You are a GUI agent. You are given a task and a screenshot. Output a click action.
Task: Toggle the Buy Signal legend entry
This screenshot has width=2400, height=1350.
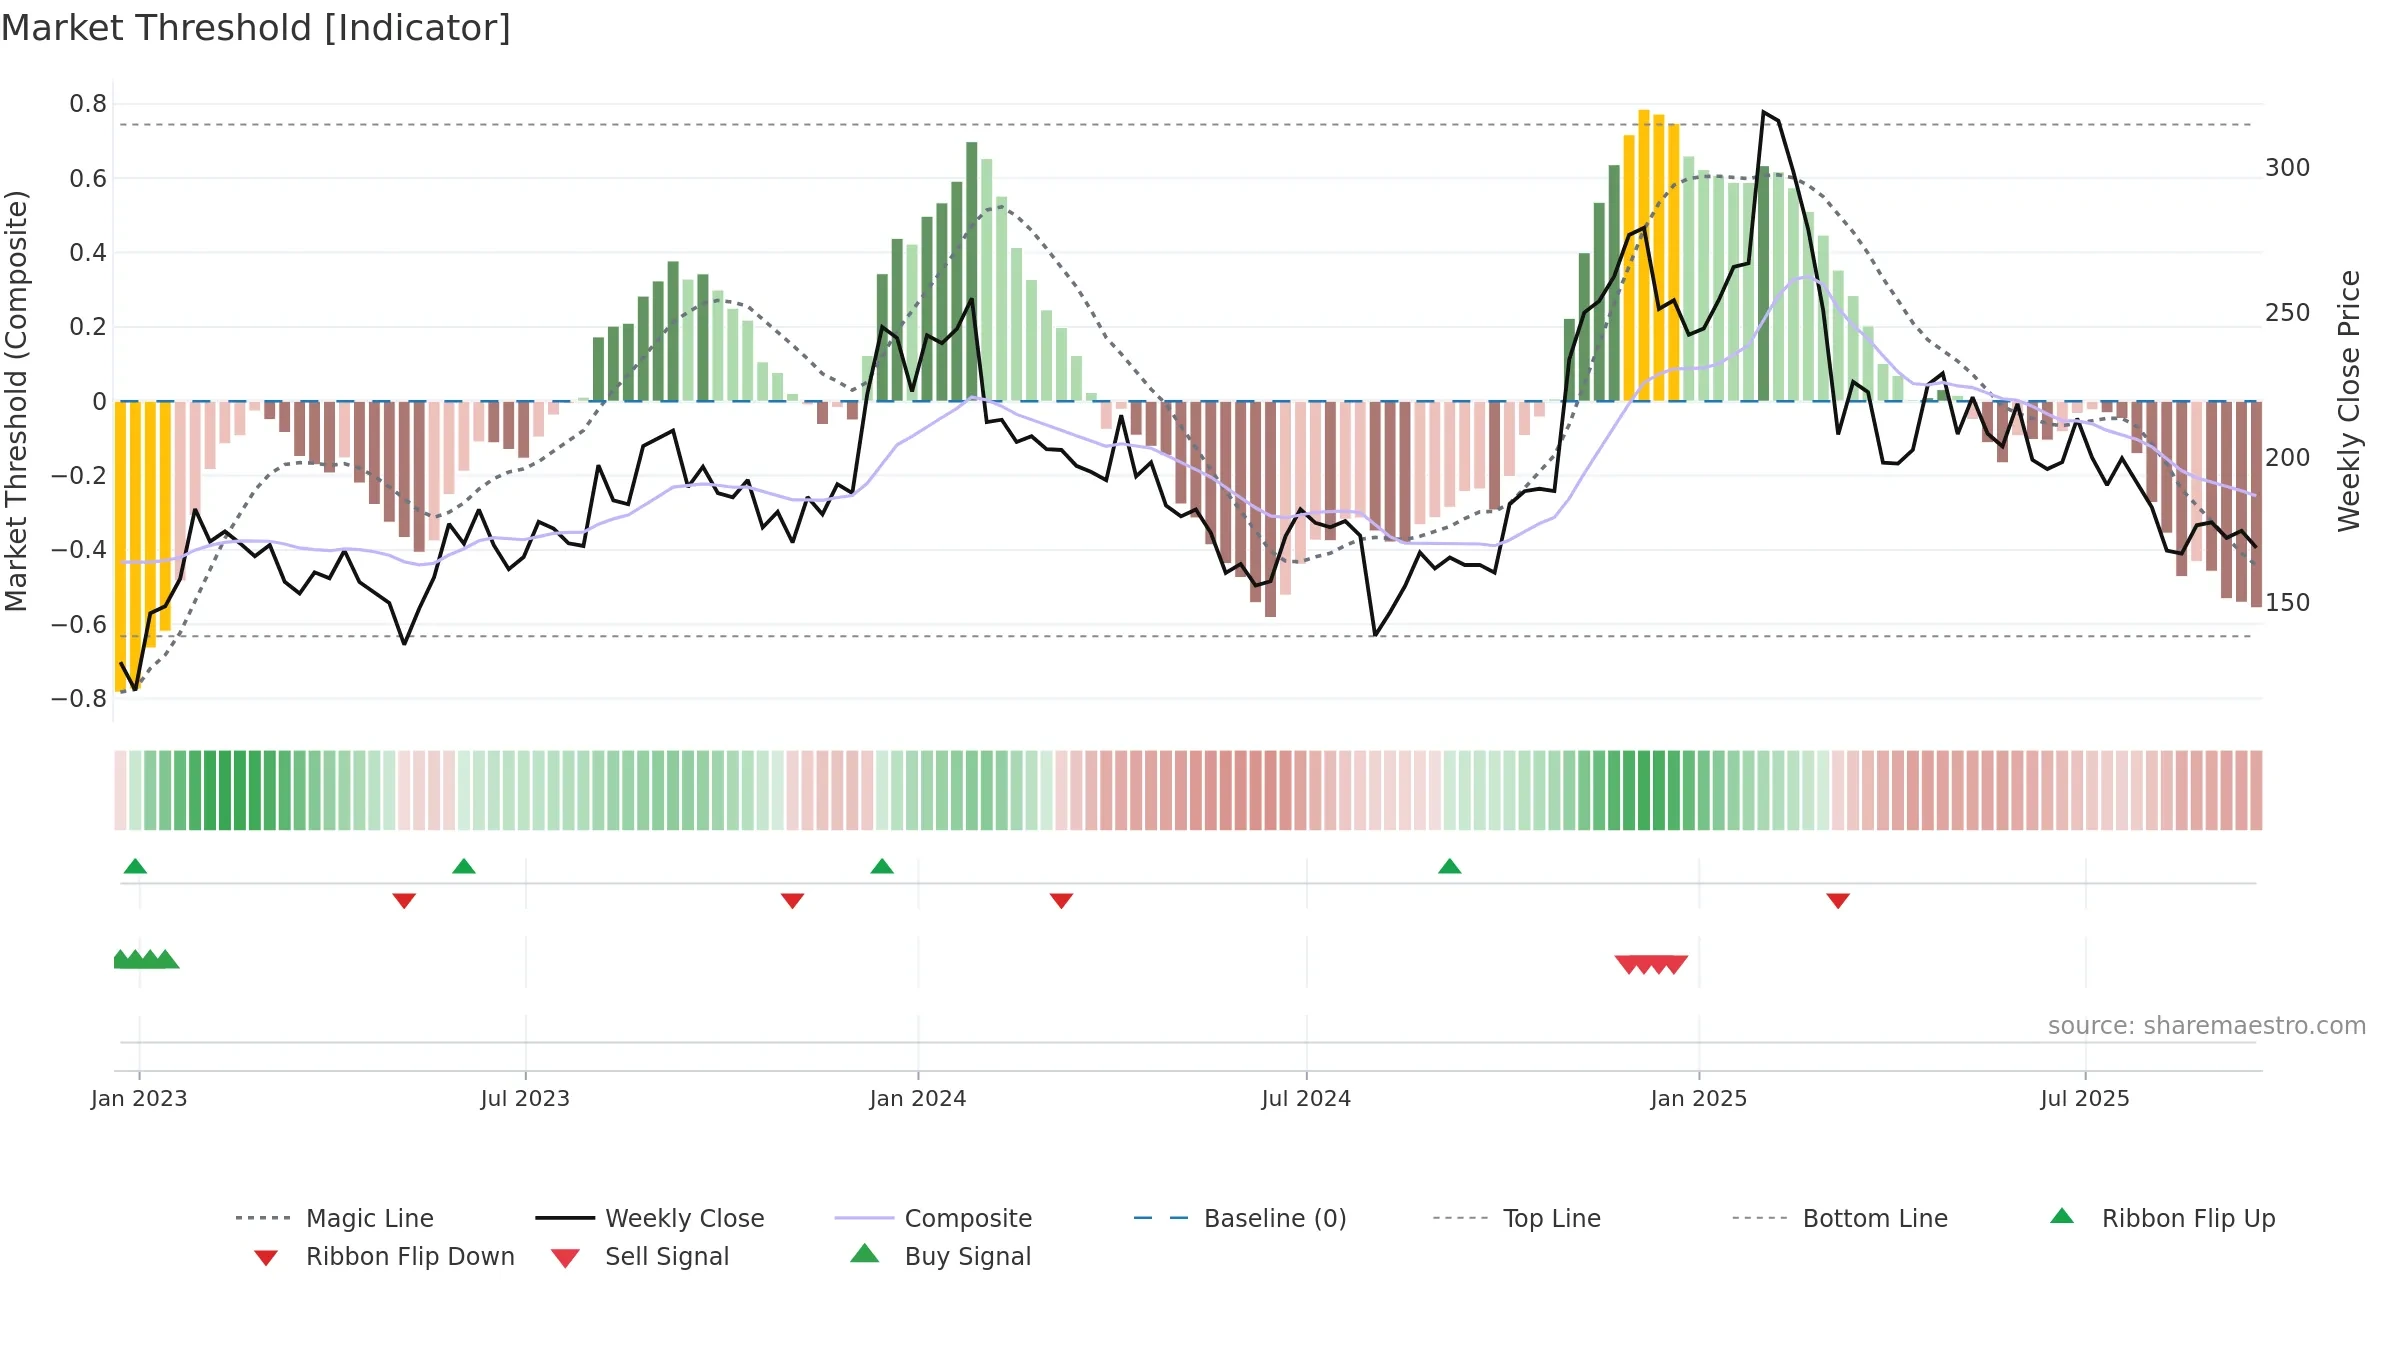click(940, 1256)
